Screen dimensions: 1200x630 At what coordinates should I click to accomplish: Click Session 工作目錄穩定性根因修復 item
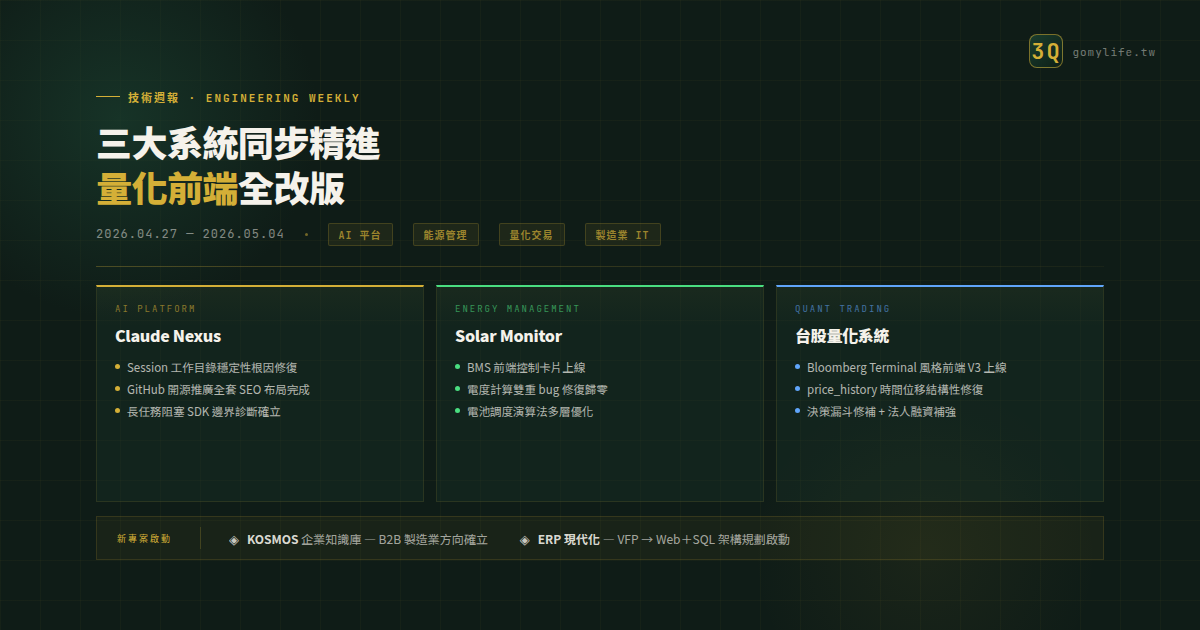pyautogui.click(x=212, y=368)
